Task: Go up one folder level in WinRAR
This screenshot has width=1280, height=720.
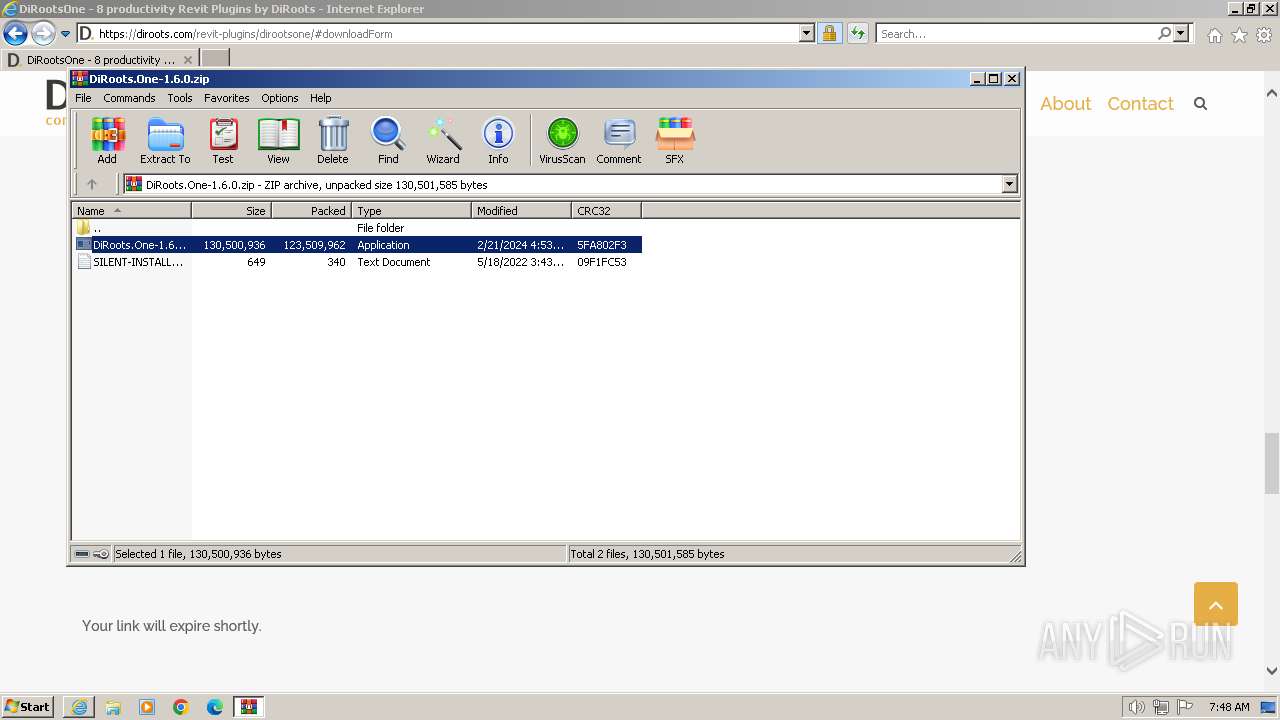Action: (x=92, y=184)
